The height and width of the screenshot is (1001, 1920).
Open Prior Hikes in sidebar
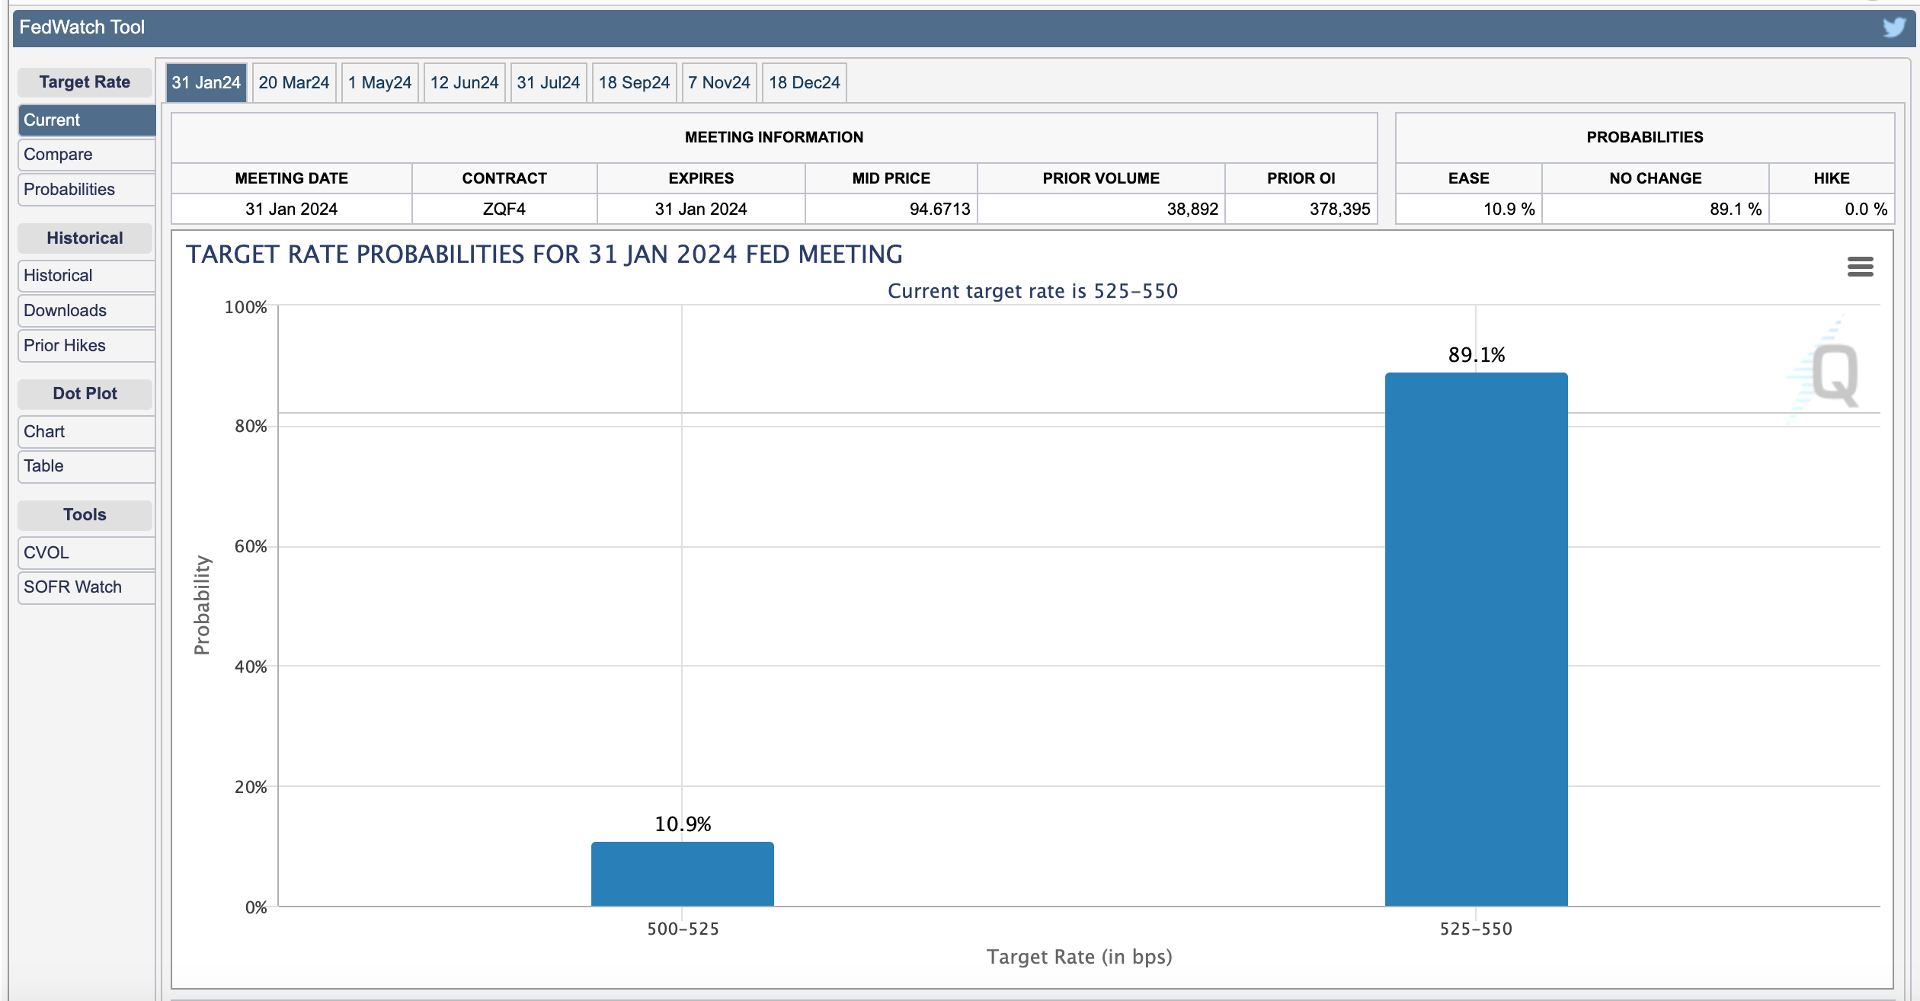pyautogui.click(x=87, y=345)
